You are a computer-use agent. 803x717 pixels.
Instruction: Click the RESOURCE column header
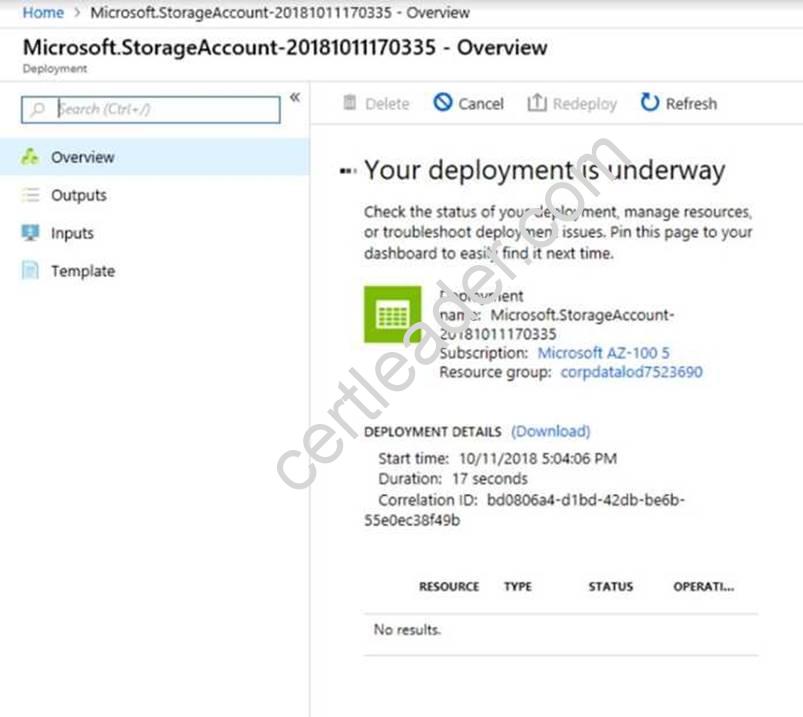coord(449,586)
